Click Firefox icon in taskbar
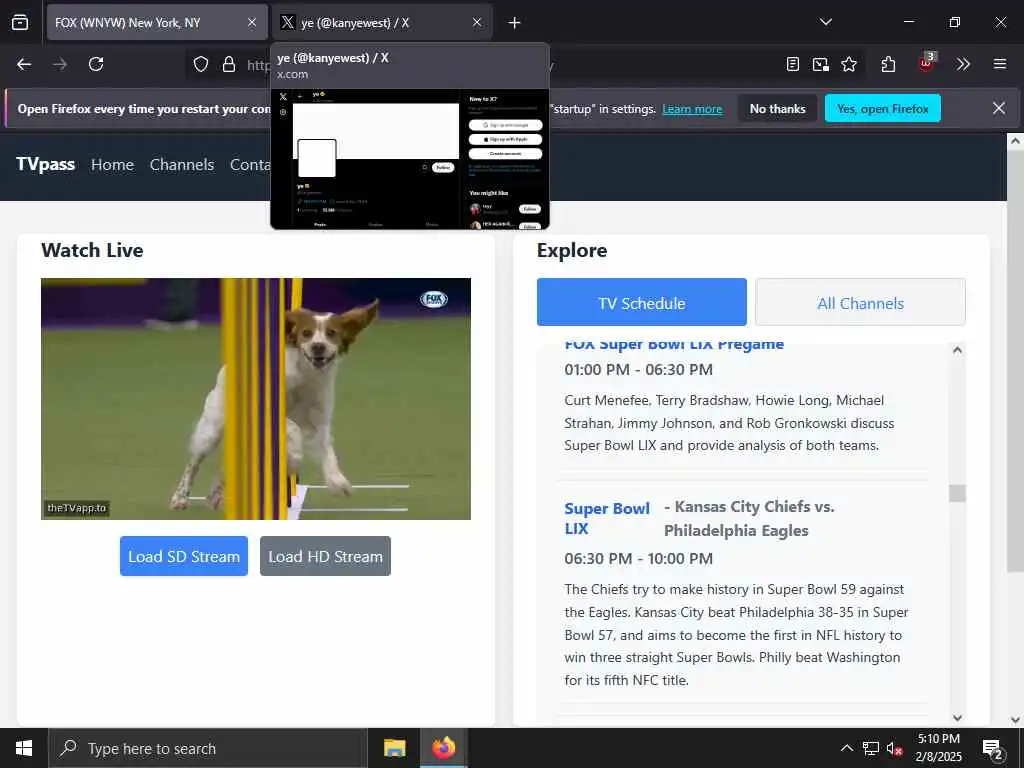Image resolution: width=1024 pixels, height=768 pixels. tap(443, 748)
